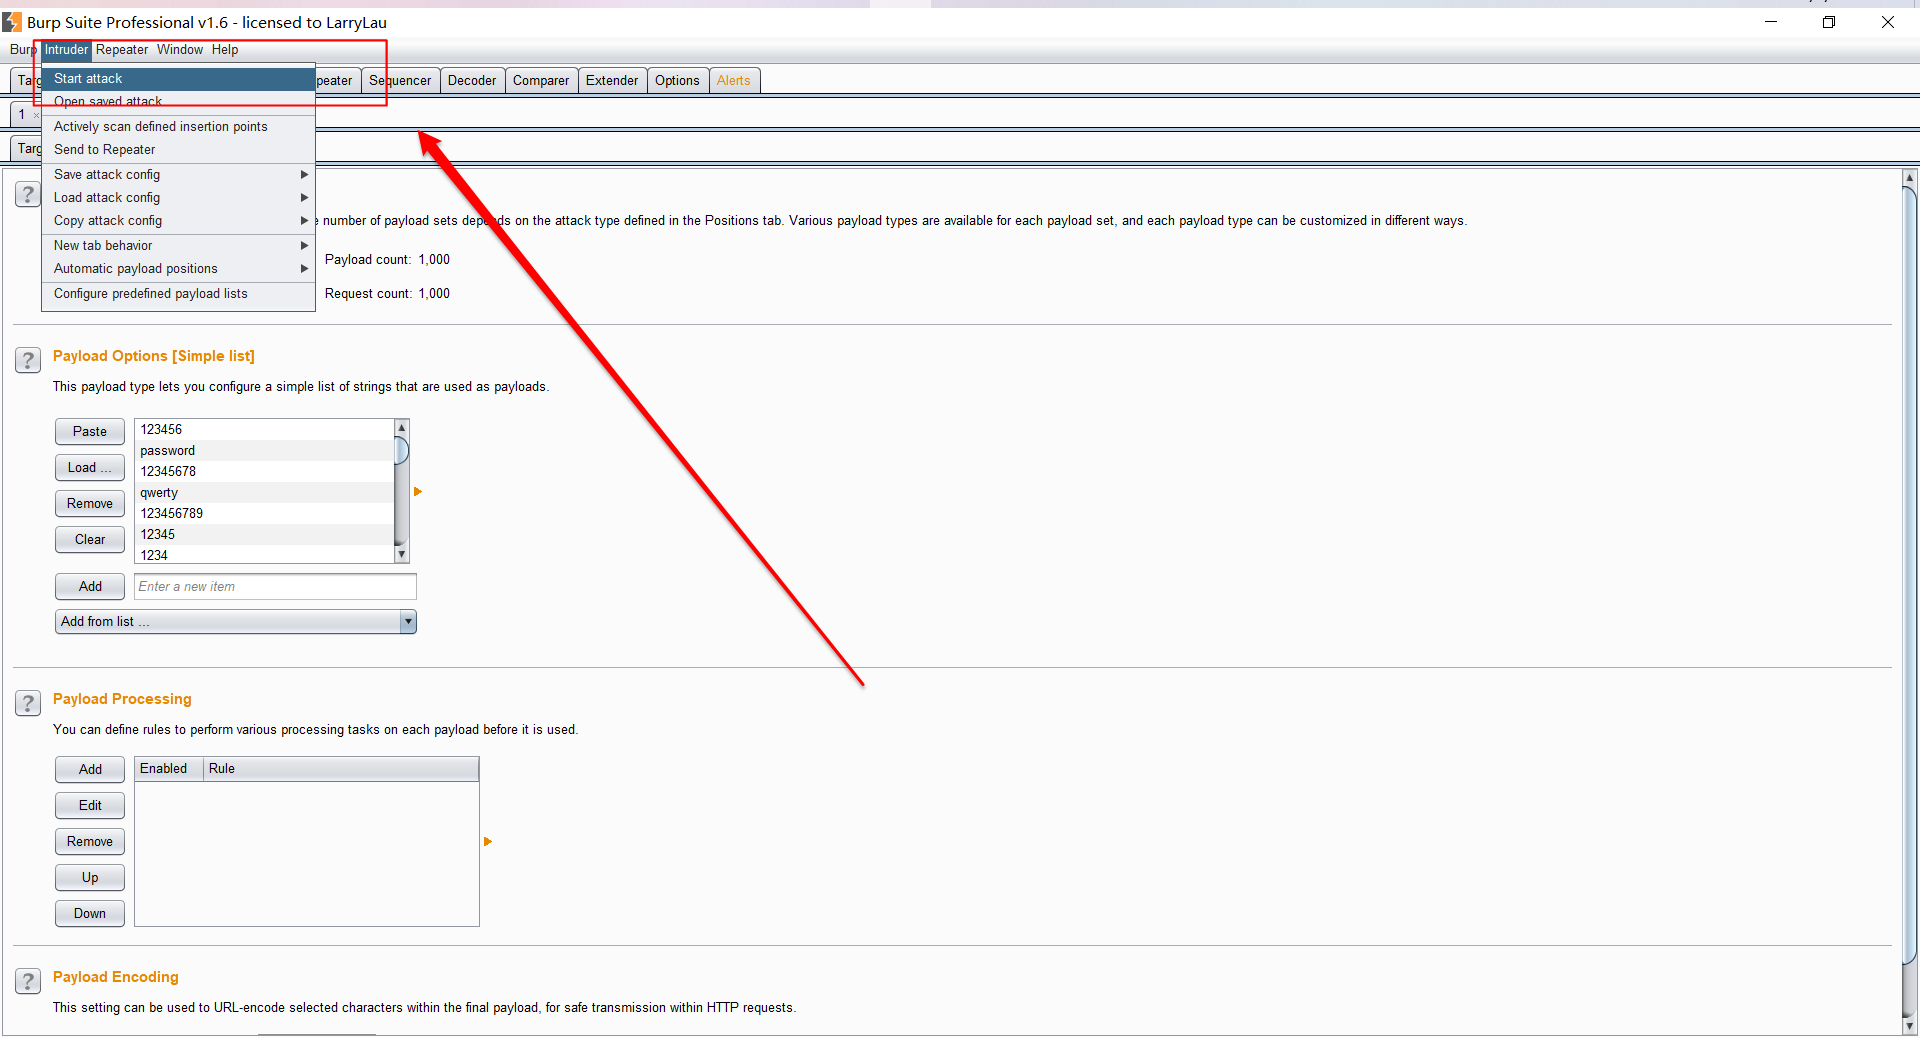Click Add button next to new item field
The image size is (1920, 1038).
90,587
